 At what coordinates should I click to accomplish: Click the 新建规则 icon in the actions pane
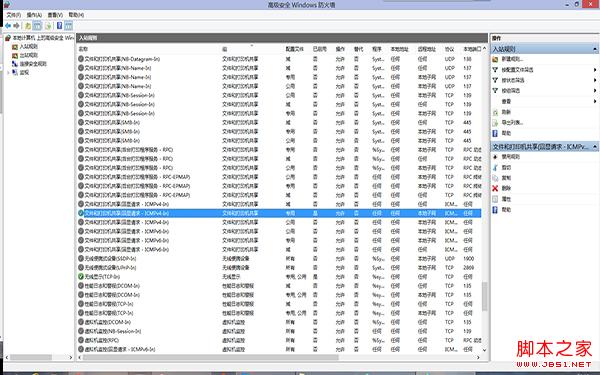[x=495, y=59]
